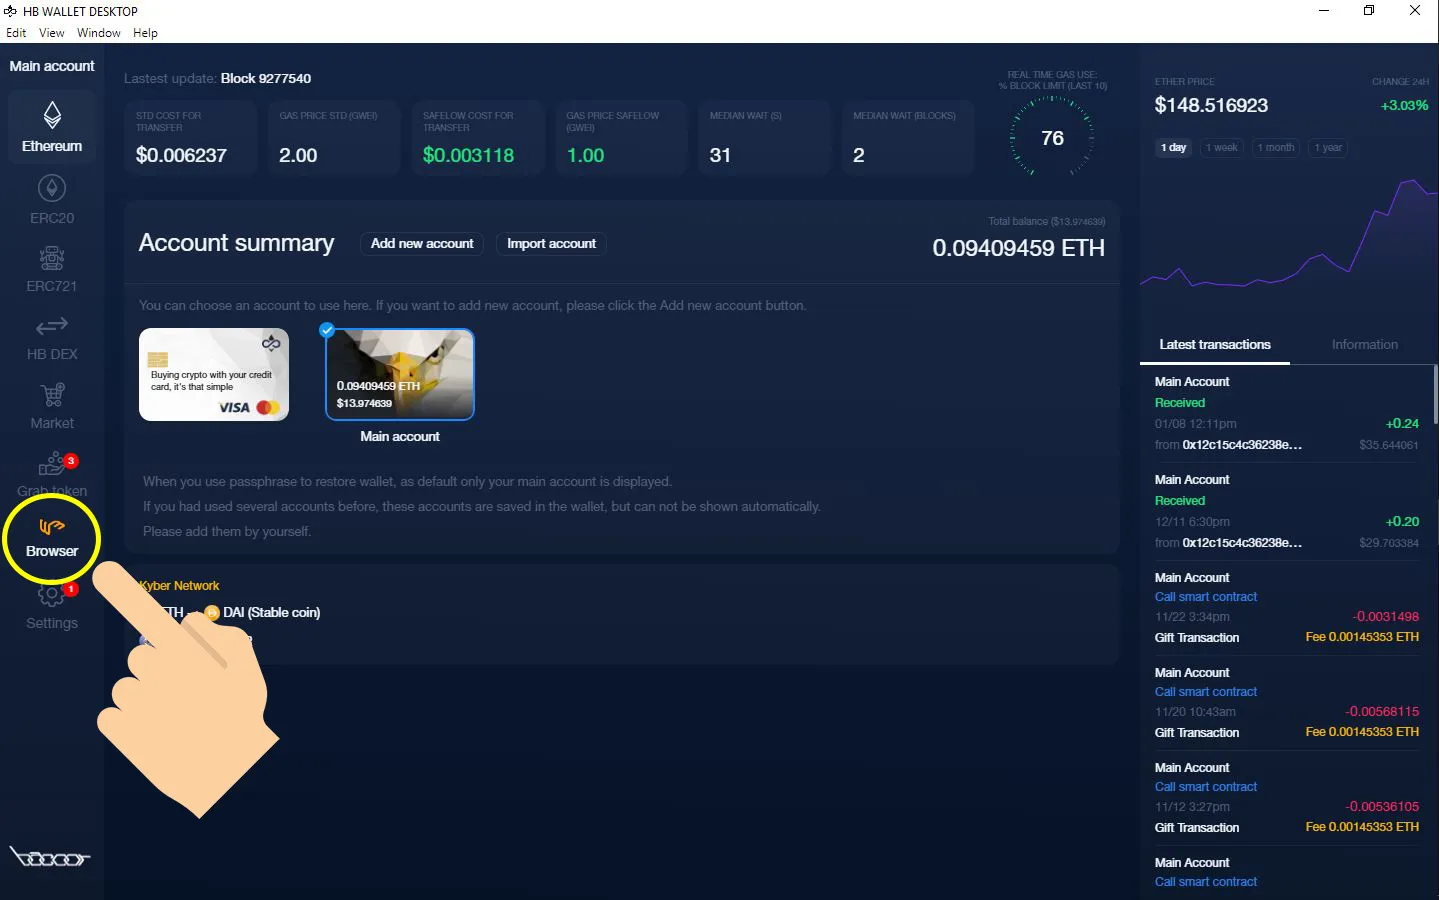Switch to the Information tab

[1364, 344]
